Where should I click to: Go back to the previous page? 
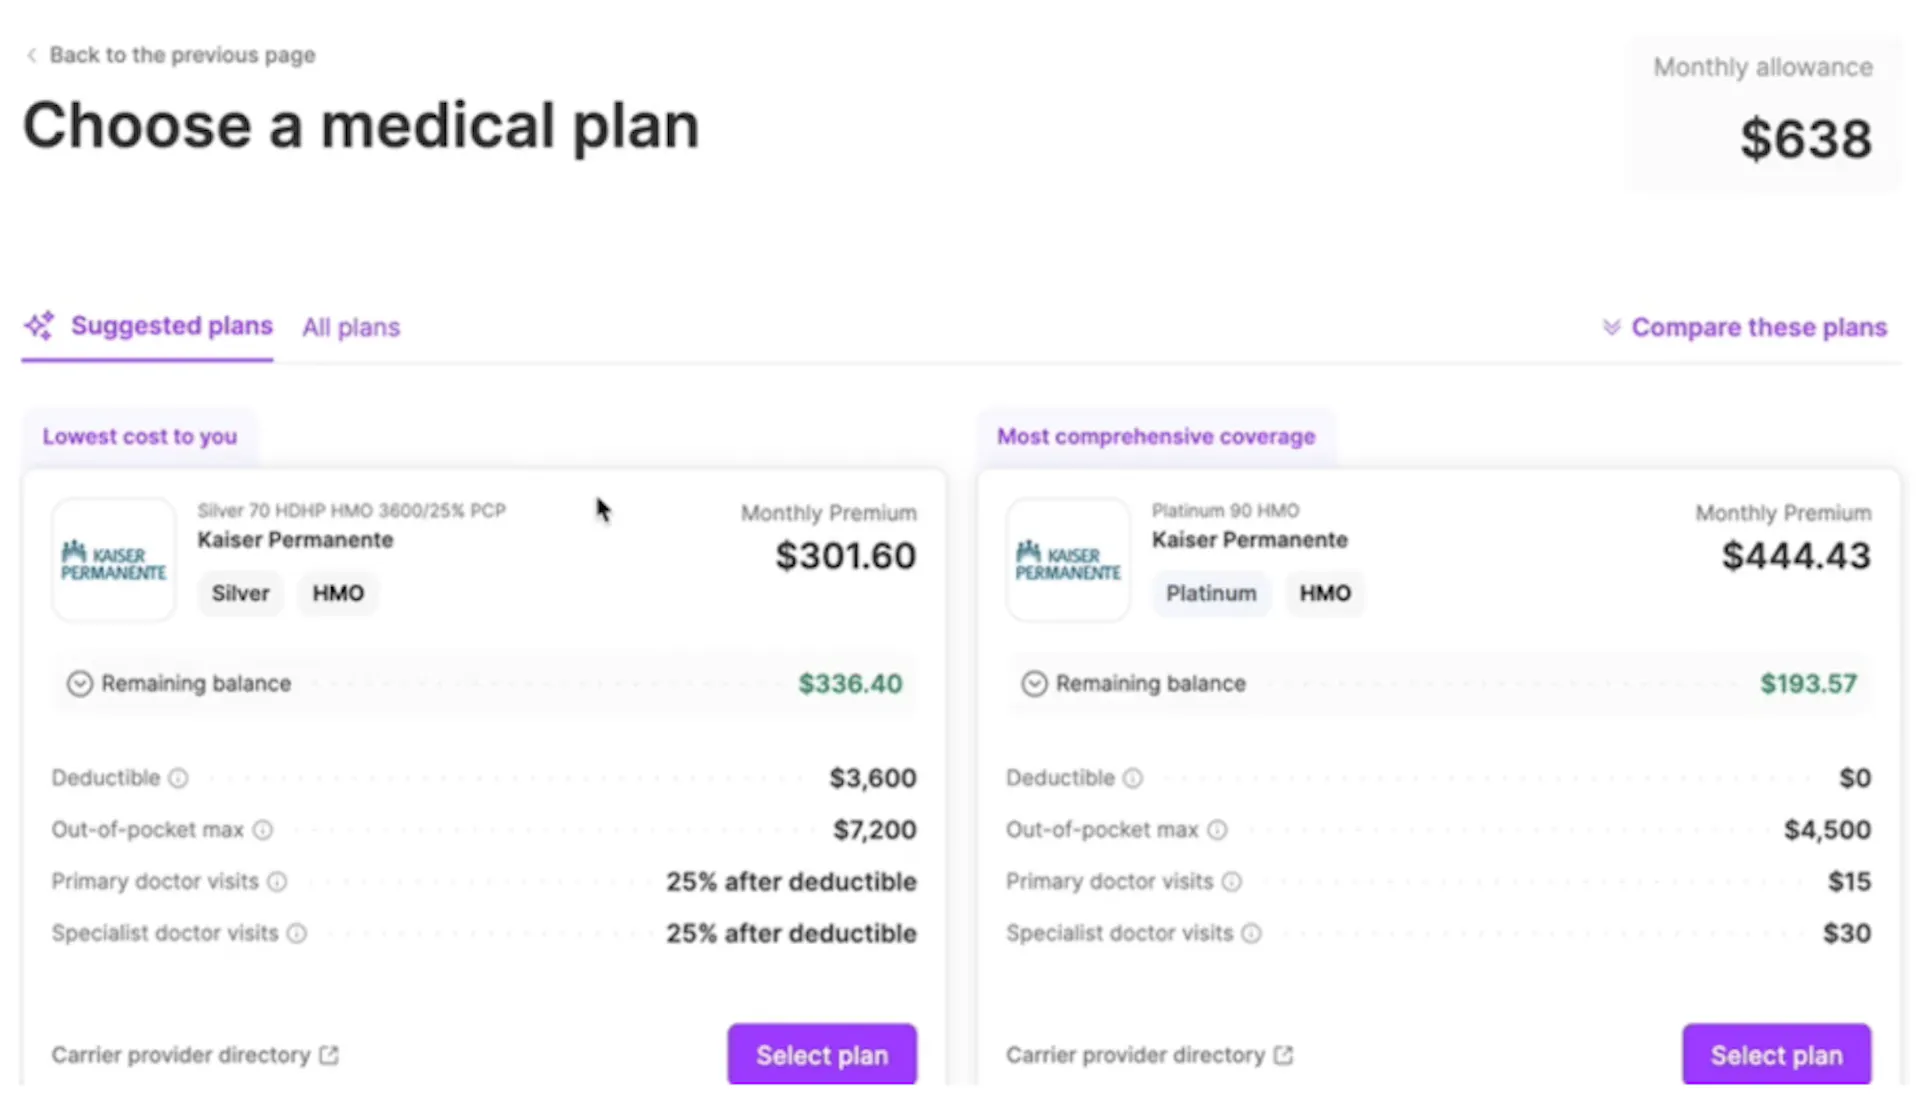[183, 55]
